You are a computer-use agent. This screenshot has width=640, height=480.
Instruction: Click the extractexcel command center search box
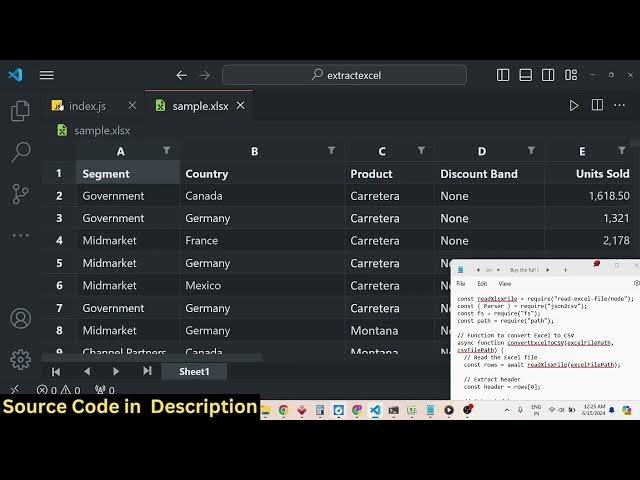(344, 75)
